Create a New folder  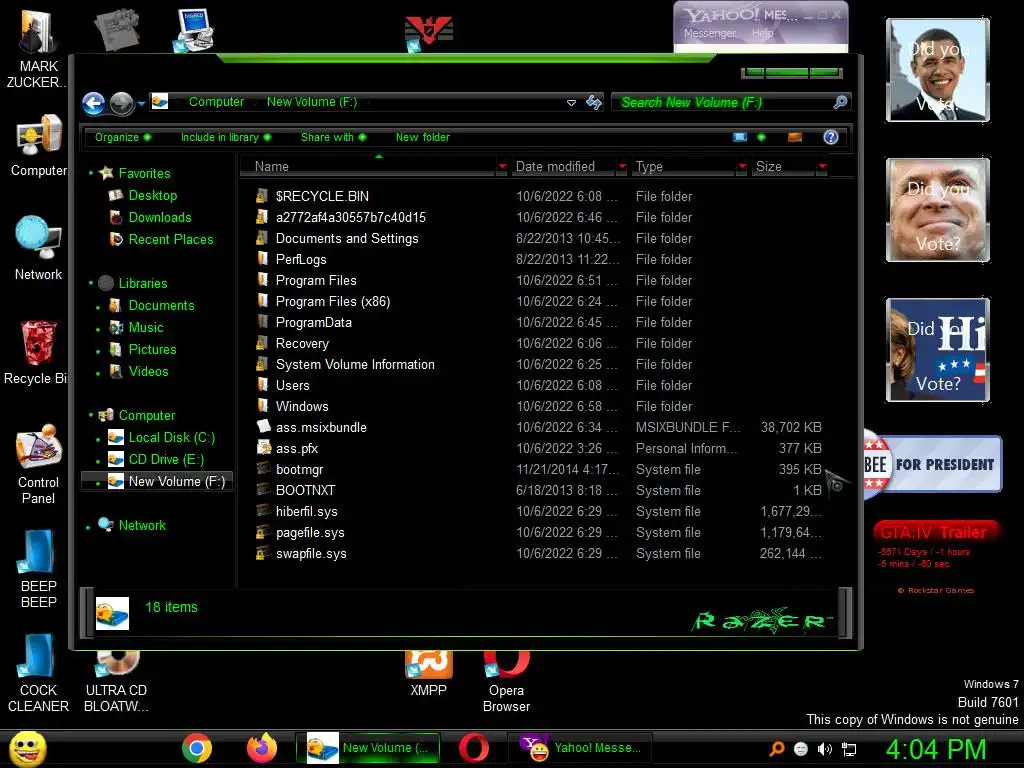(x=423, y=137)
